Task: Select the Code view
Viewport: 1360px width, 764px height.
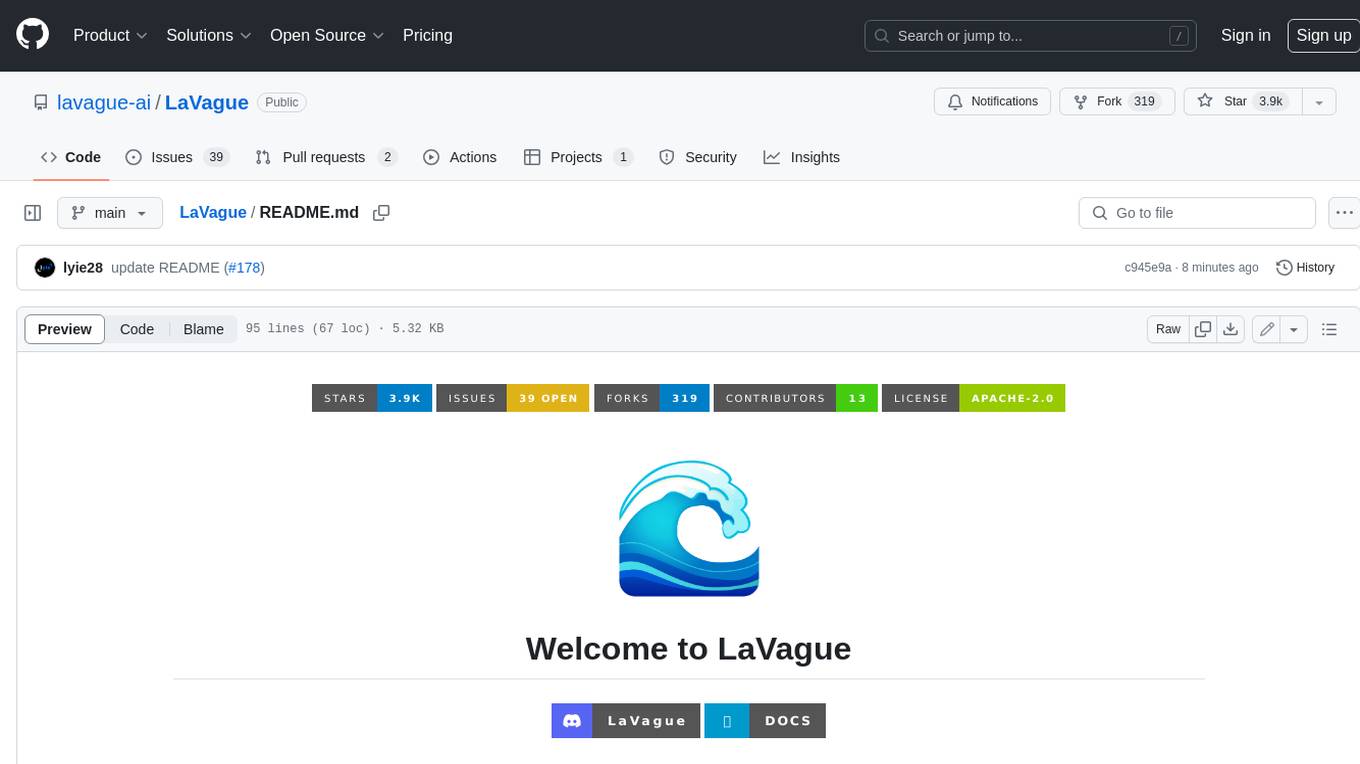Action: [137, 329]
